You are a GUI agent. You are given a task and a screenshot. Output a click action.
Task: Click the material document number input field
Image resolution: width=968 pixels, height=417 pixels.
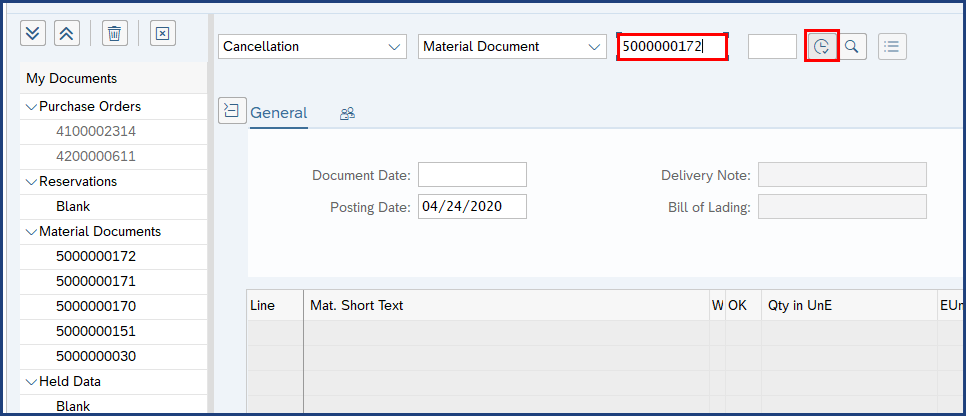(x=671, y=46)
